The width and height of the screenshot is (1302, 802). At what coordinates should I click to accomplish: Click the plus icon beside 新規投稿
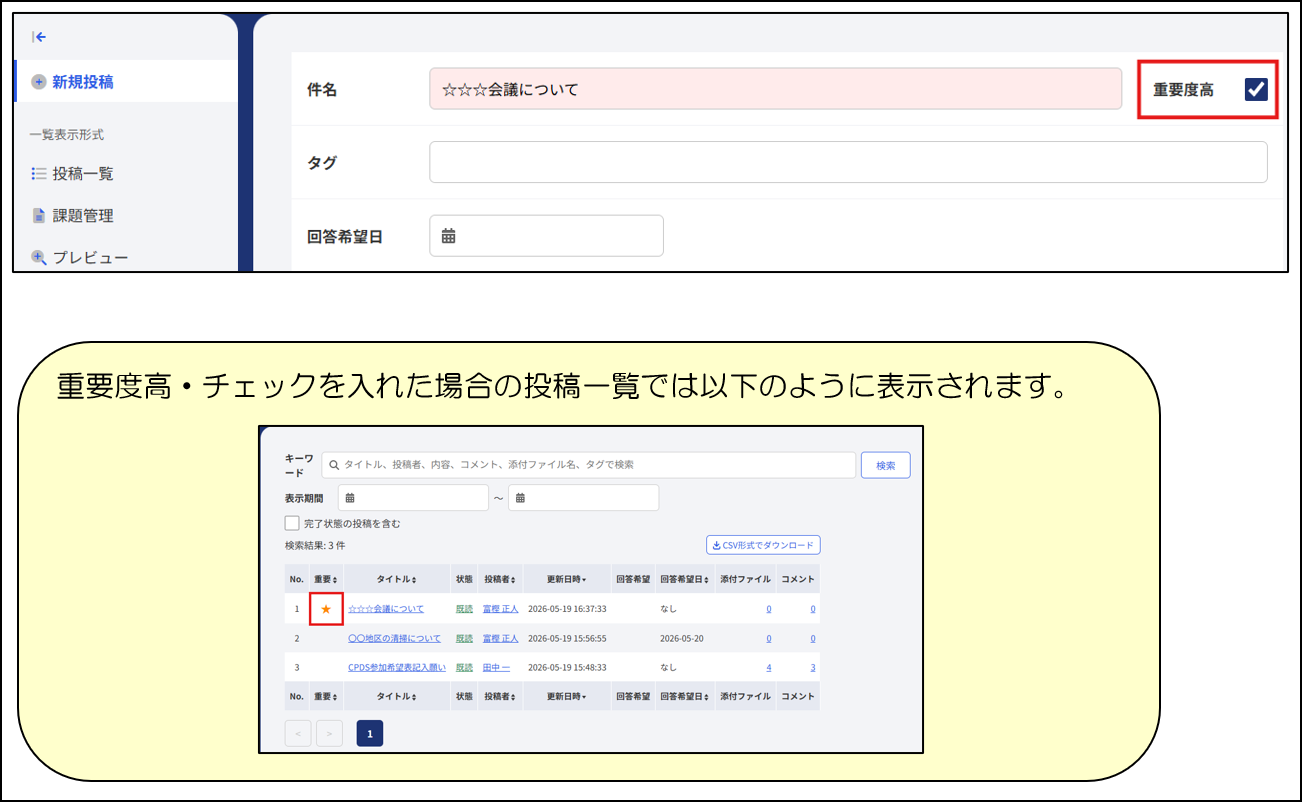click(39, 82)
